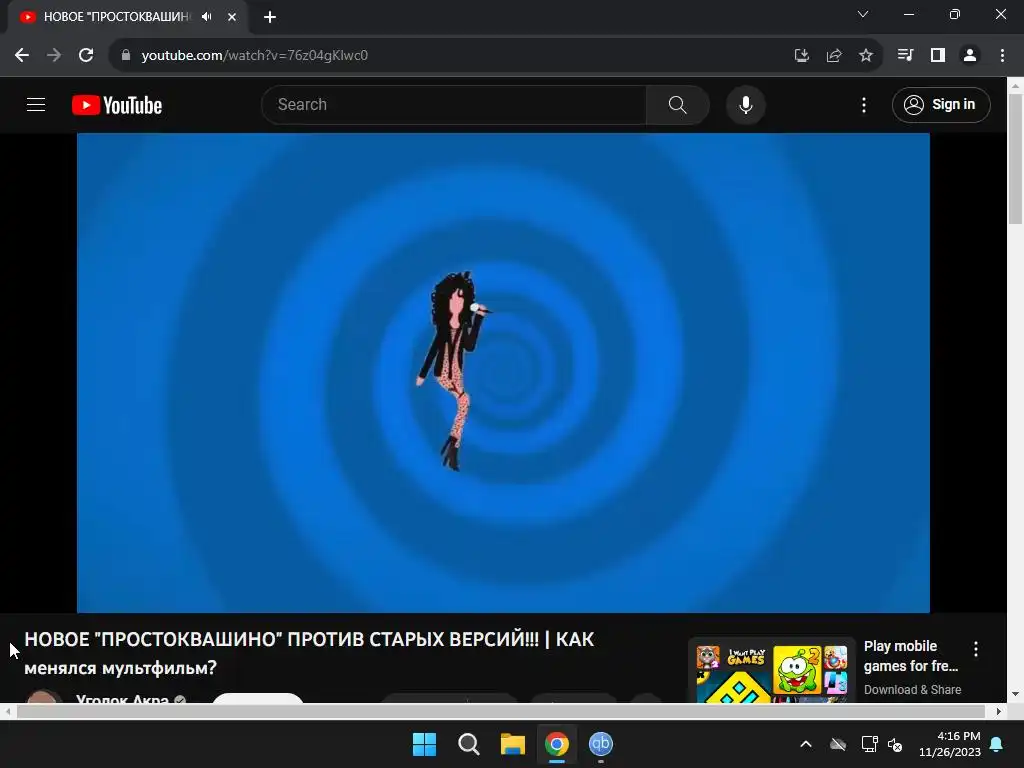Viewport: 1024px width, 768px height.
Task: Click the address bar URL
Action: pos(255,56)
